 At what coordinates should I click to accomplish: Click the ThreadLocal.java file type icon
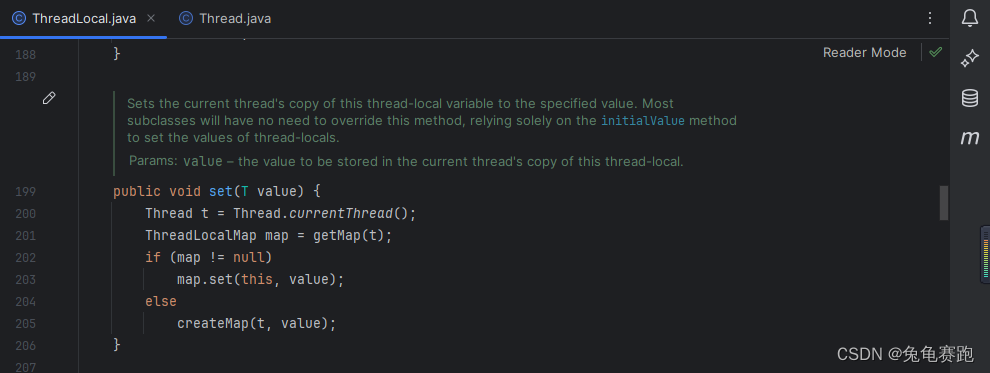point(19,18)
